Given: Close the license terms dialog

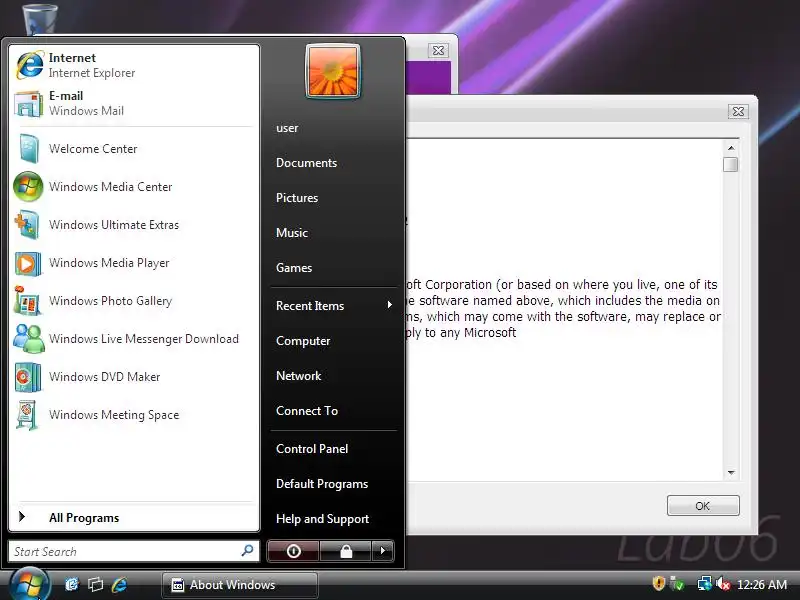Looking at the screenshot, I should (738, 112).
